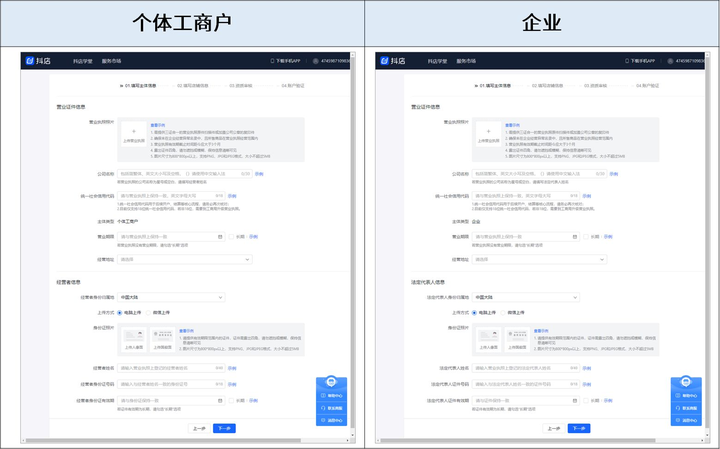Open 帮助中心 in the 个体工商户 floating widget
The width and height of the screenshot is (720, 449).
[x=332, y=395]
